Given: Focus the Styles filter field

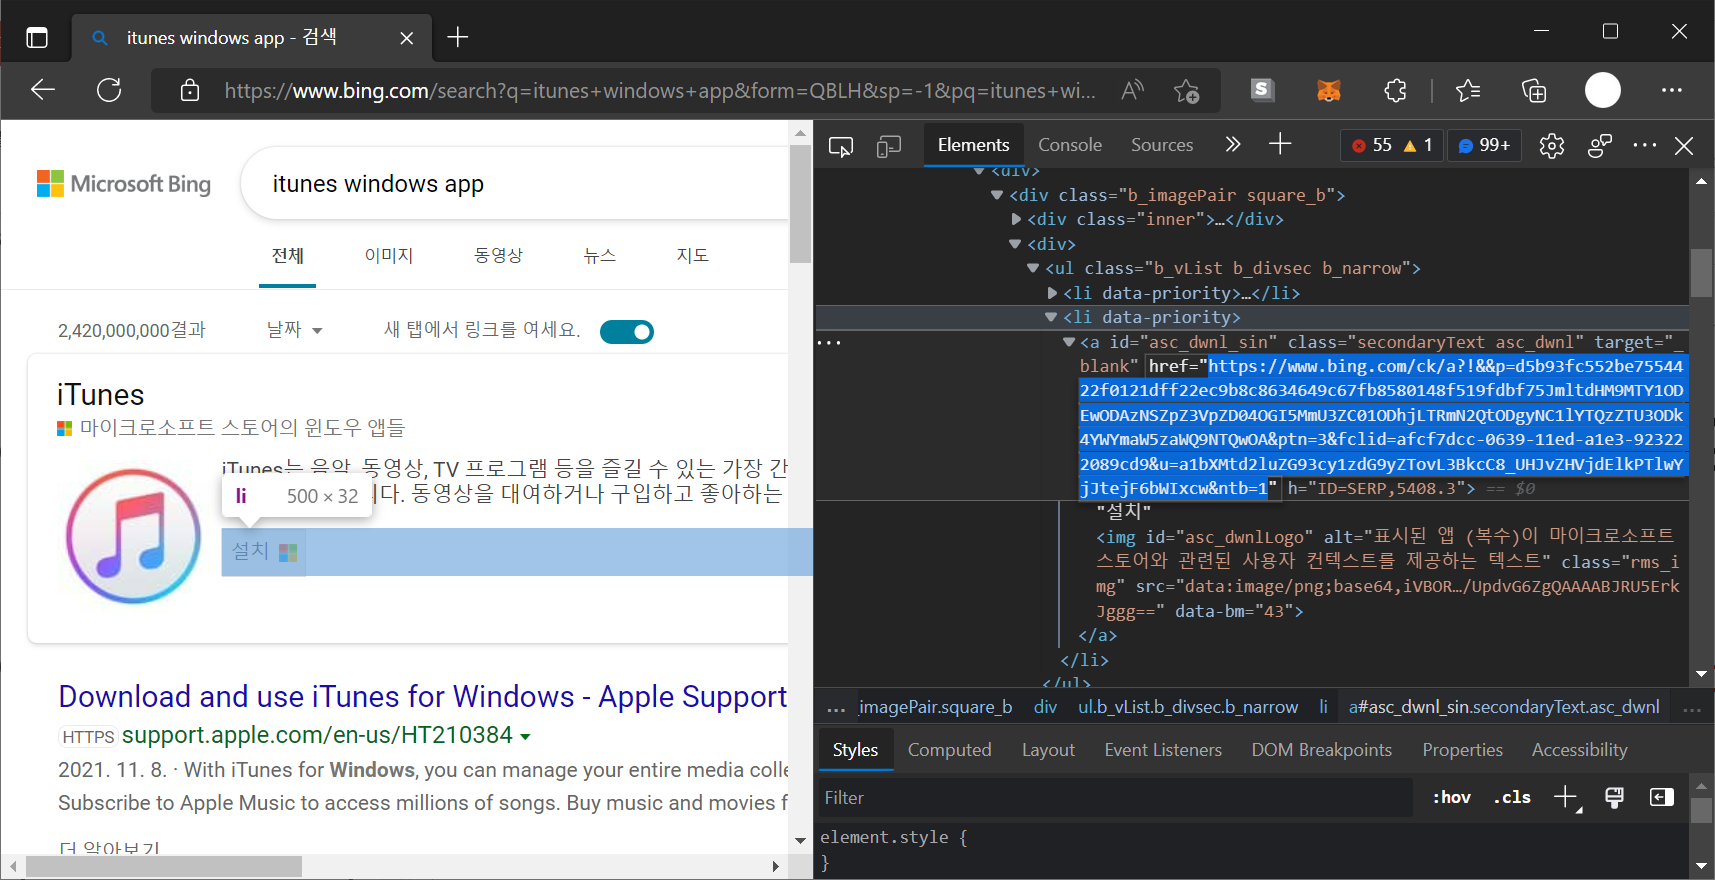Looking at the screenshot, I should tap(1115, 798).
